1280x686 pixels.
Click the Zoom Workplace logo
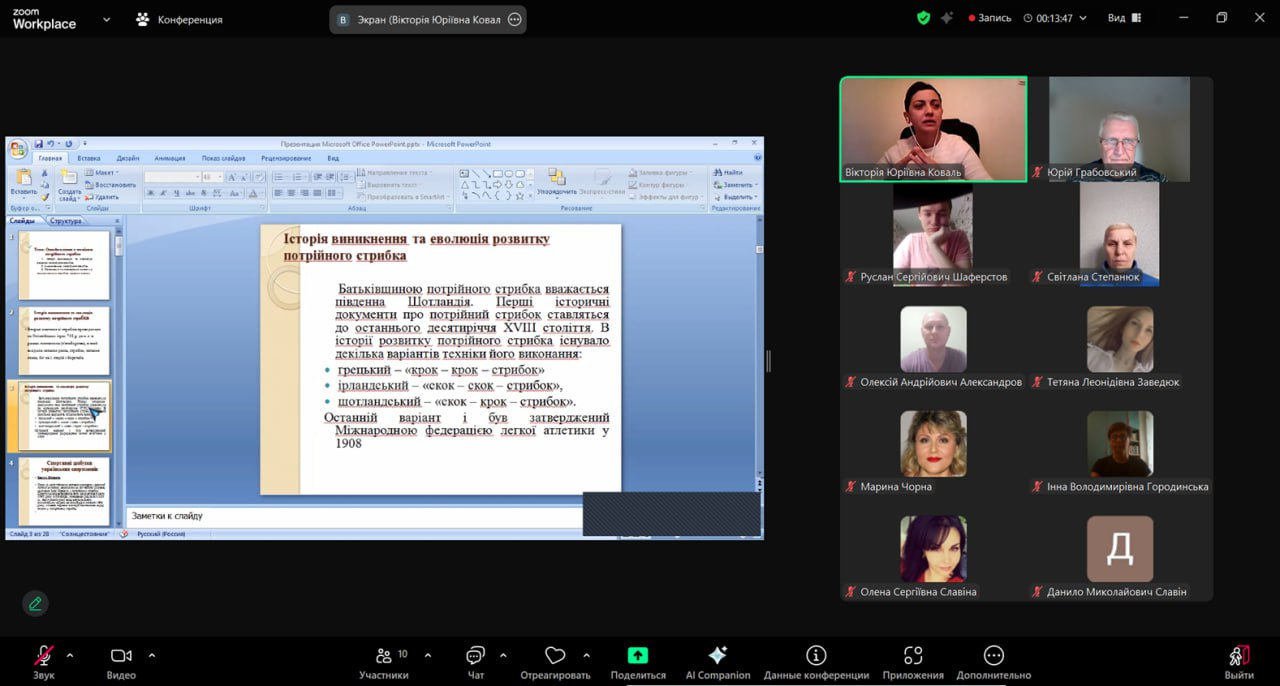point(44,19)
